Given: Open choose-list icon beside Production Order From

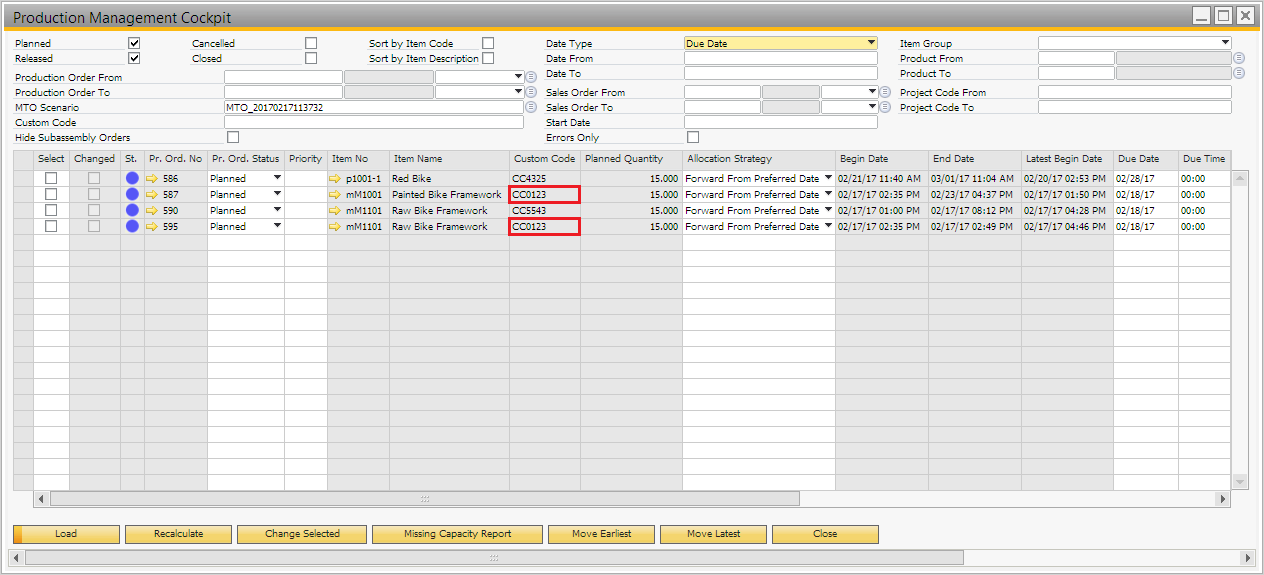Looking at the screenshot, I should [531, 77].
